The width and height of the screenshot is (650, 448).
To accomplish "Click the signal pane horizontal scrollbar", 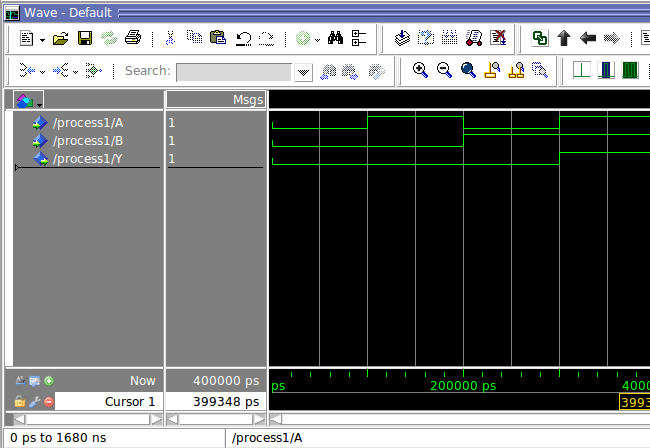I will pos(87,419).
